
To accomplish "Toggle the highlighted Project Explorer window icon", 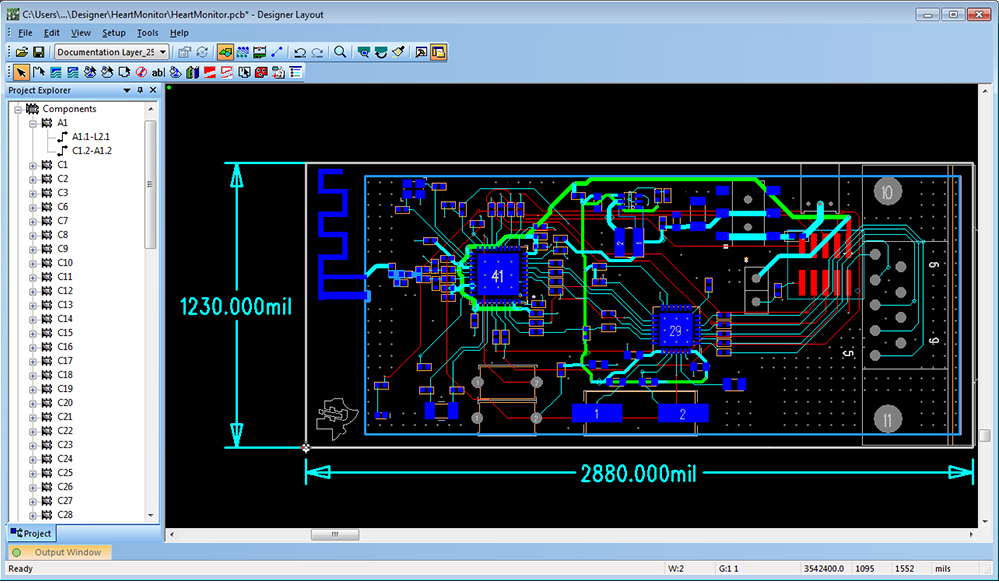I will pos(438,52).
